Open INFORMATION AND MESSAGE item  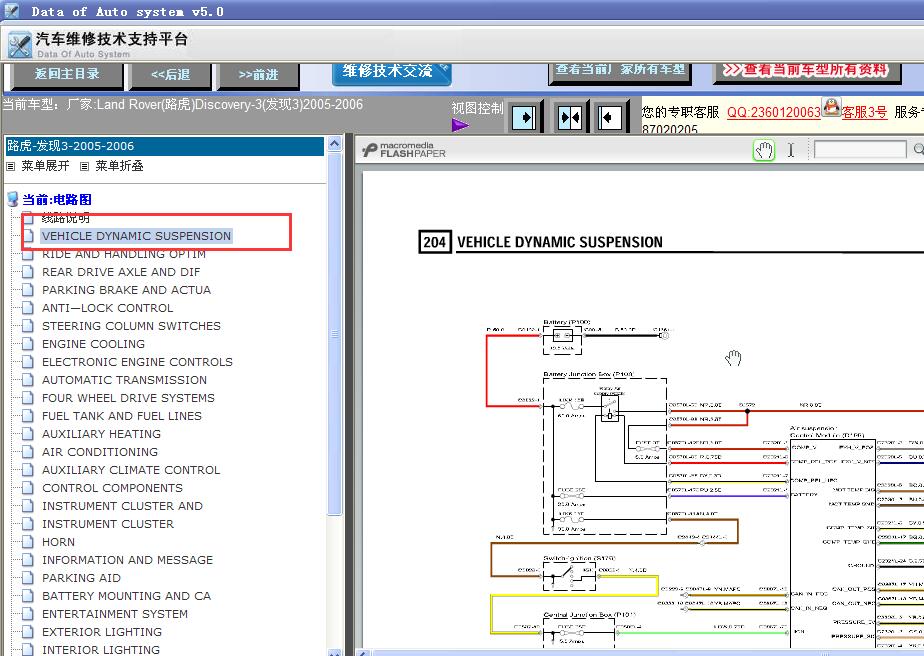[127, 560]
